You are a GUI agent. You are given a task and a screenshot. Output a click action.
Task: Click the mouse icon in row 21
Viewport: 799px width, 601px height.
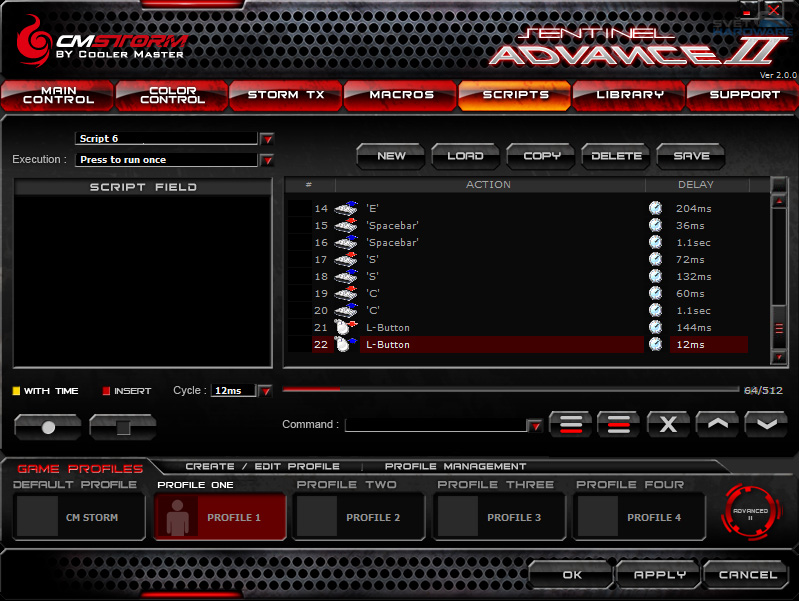[345, 327]
